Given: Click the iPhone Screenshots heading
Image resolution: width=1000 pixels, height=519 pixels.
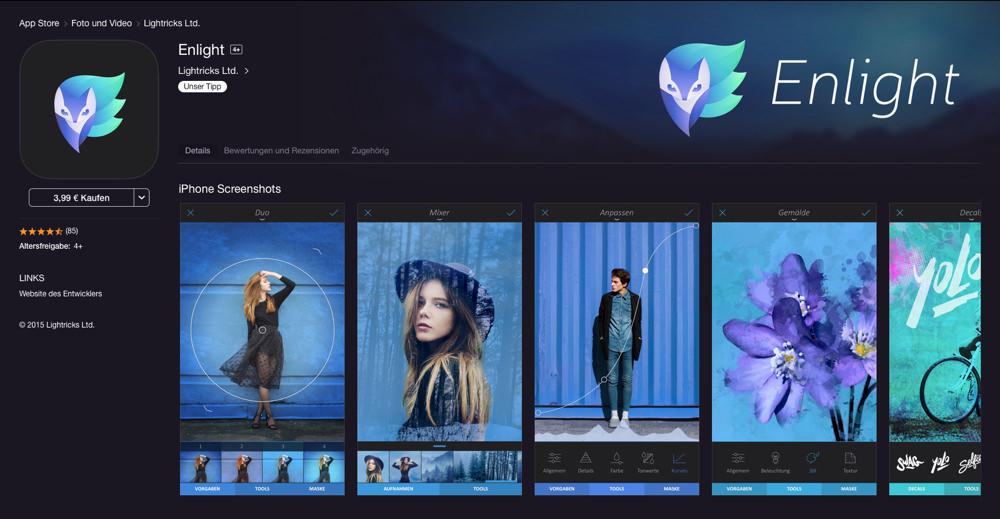Looking at the screenshot, I should click(x=230, y=189).
